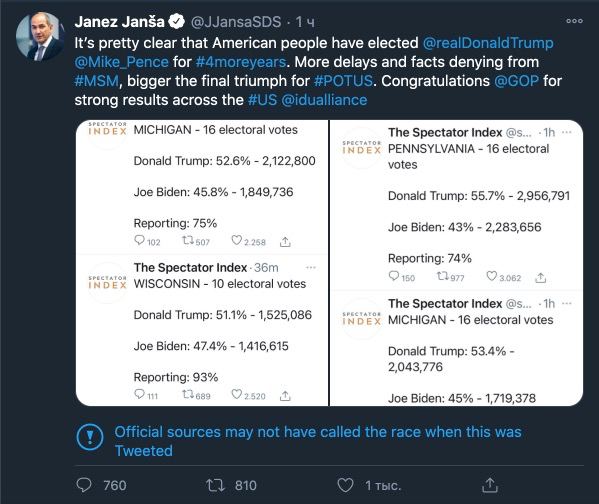Click the #MSM hashtag
This screenshot has width=599, height=504.
(x=97, y=81)
